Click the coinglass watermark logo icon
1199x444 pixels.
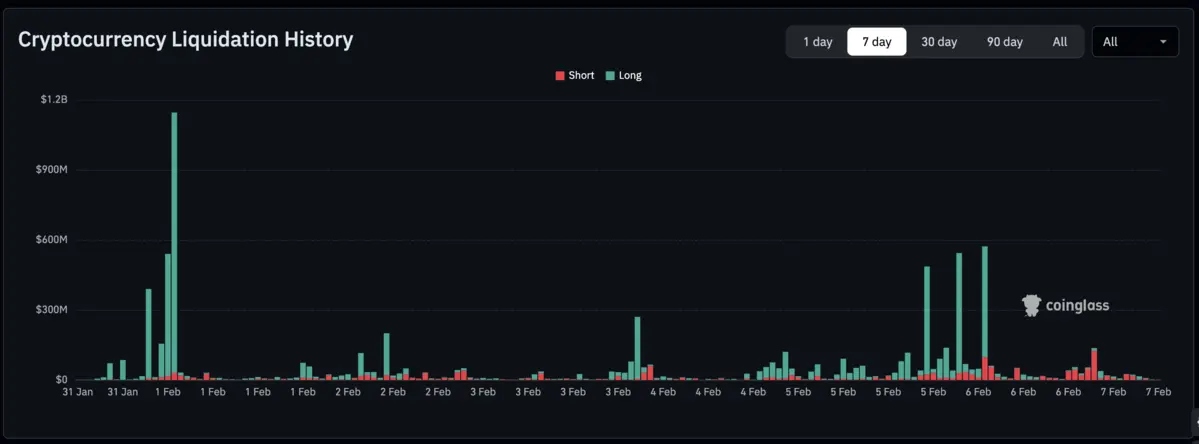pyautogui.click(x=1032, y=306)
